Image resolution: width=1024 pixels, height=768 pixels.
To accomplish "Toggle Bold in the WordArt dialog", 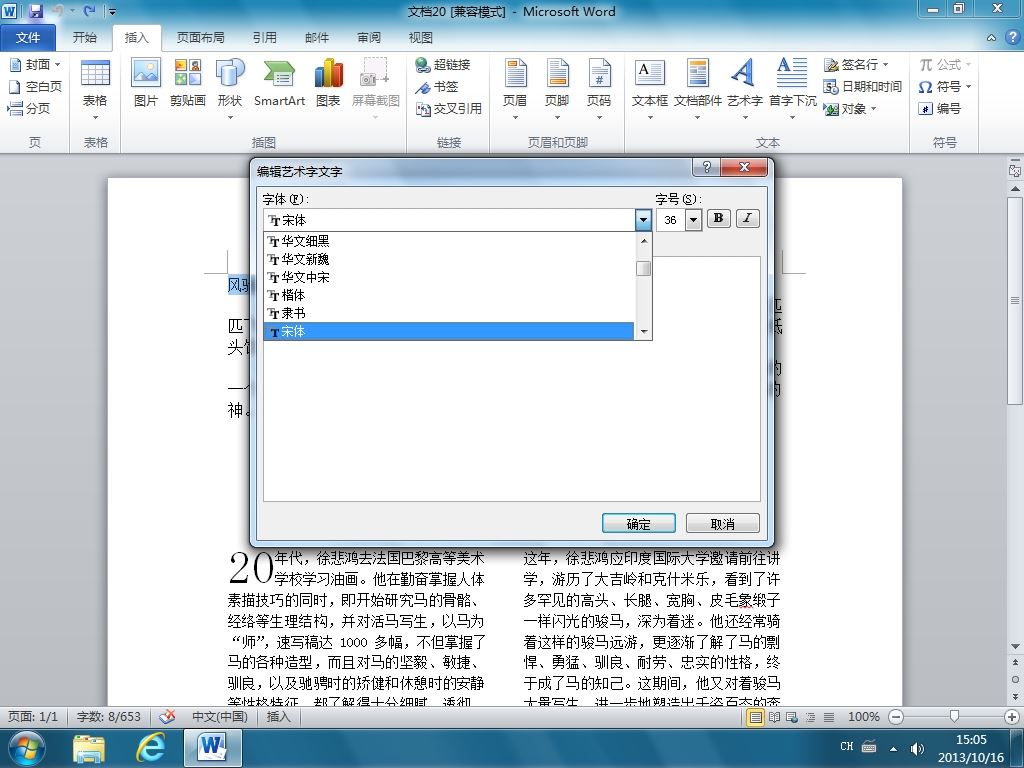I will point(718,219).
